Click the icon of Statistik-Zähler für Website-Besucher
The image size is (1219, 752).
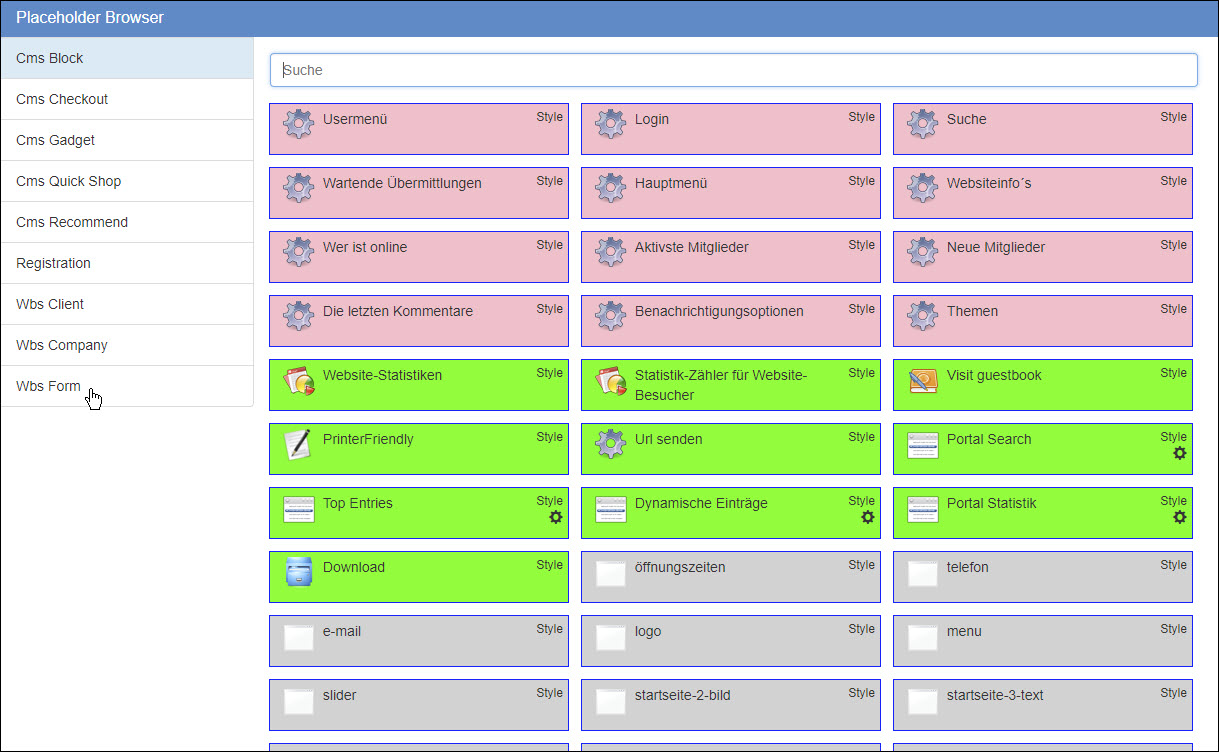point(610,379)
